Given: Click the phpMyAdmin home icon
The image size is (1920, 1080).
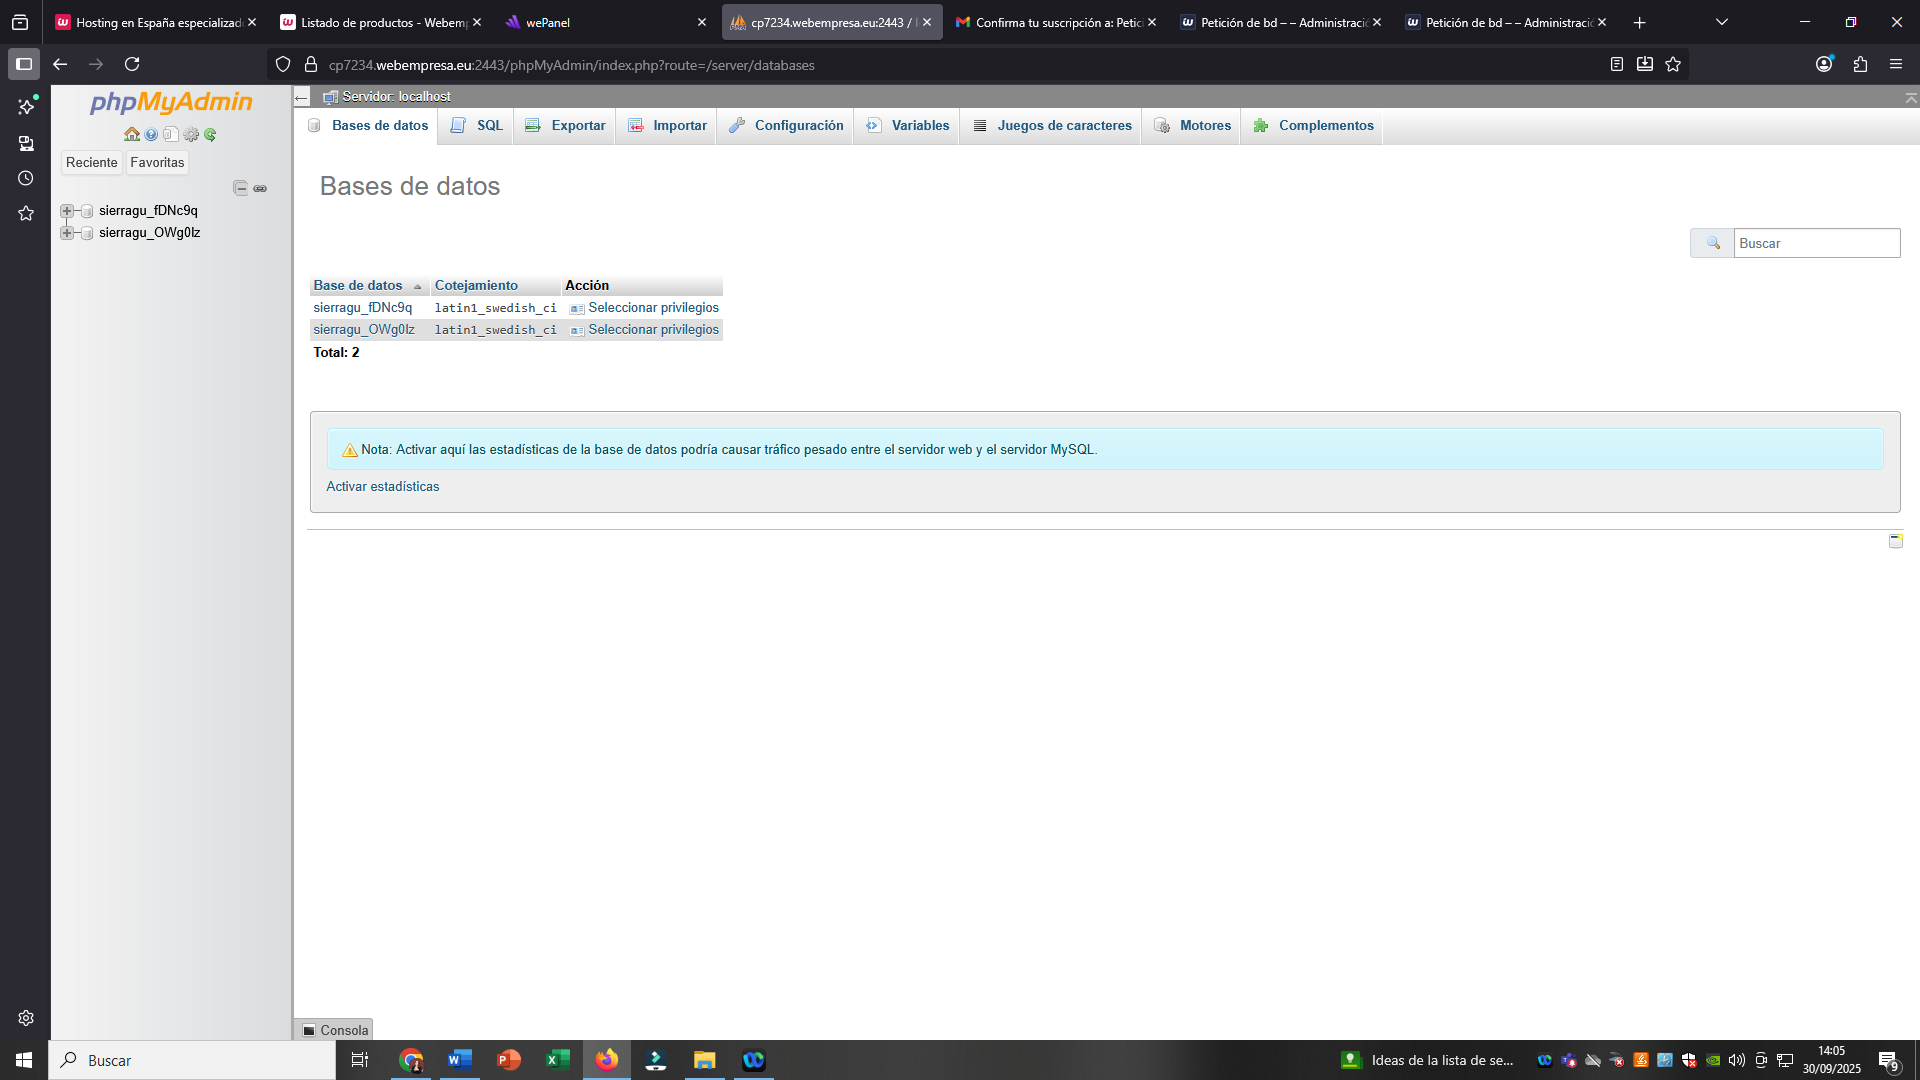Looking at the screenshot, I should (x=131, y=134).
